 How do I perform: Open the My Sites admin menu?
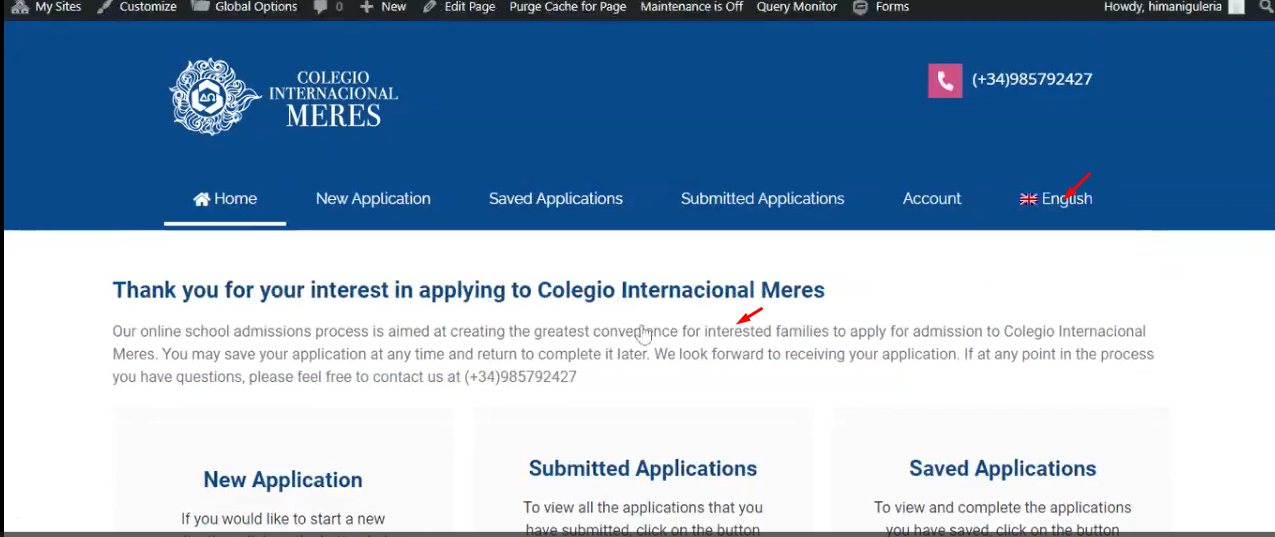(x=45, y=7)
